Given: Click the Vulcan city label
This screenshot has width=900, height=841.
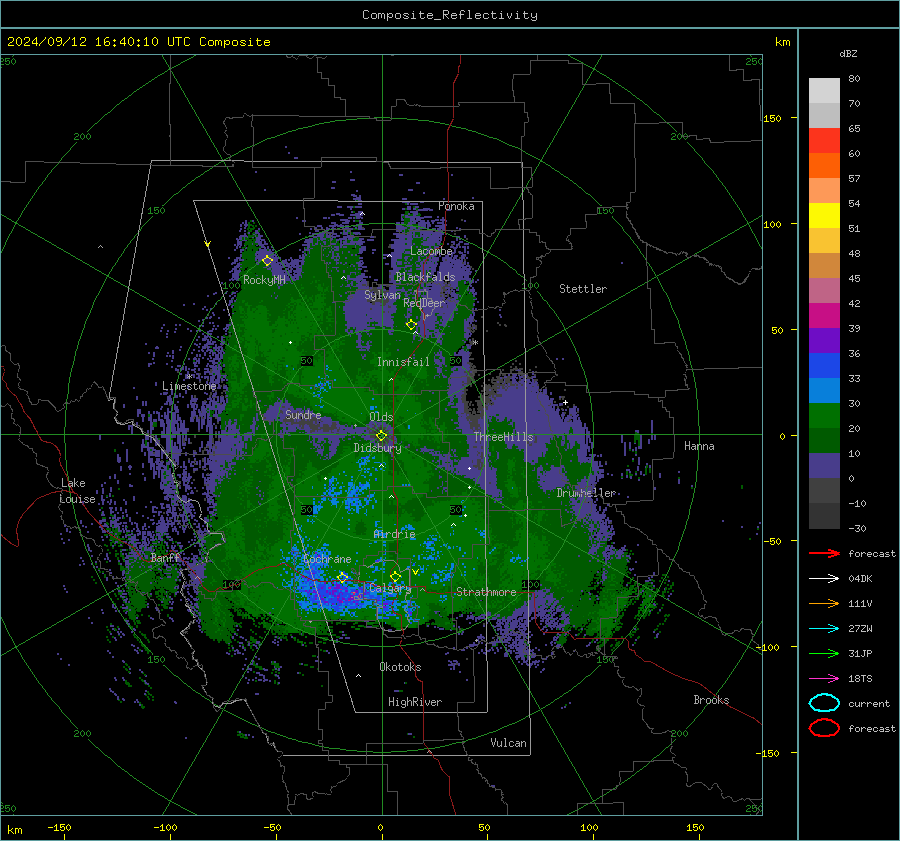Looking at the screenshot, I should click(508, 743).
